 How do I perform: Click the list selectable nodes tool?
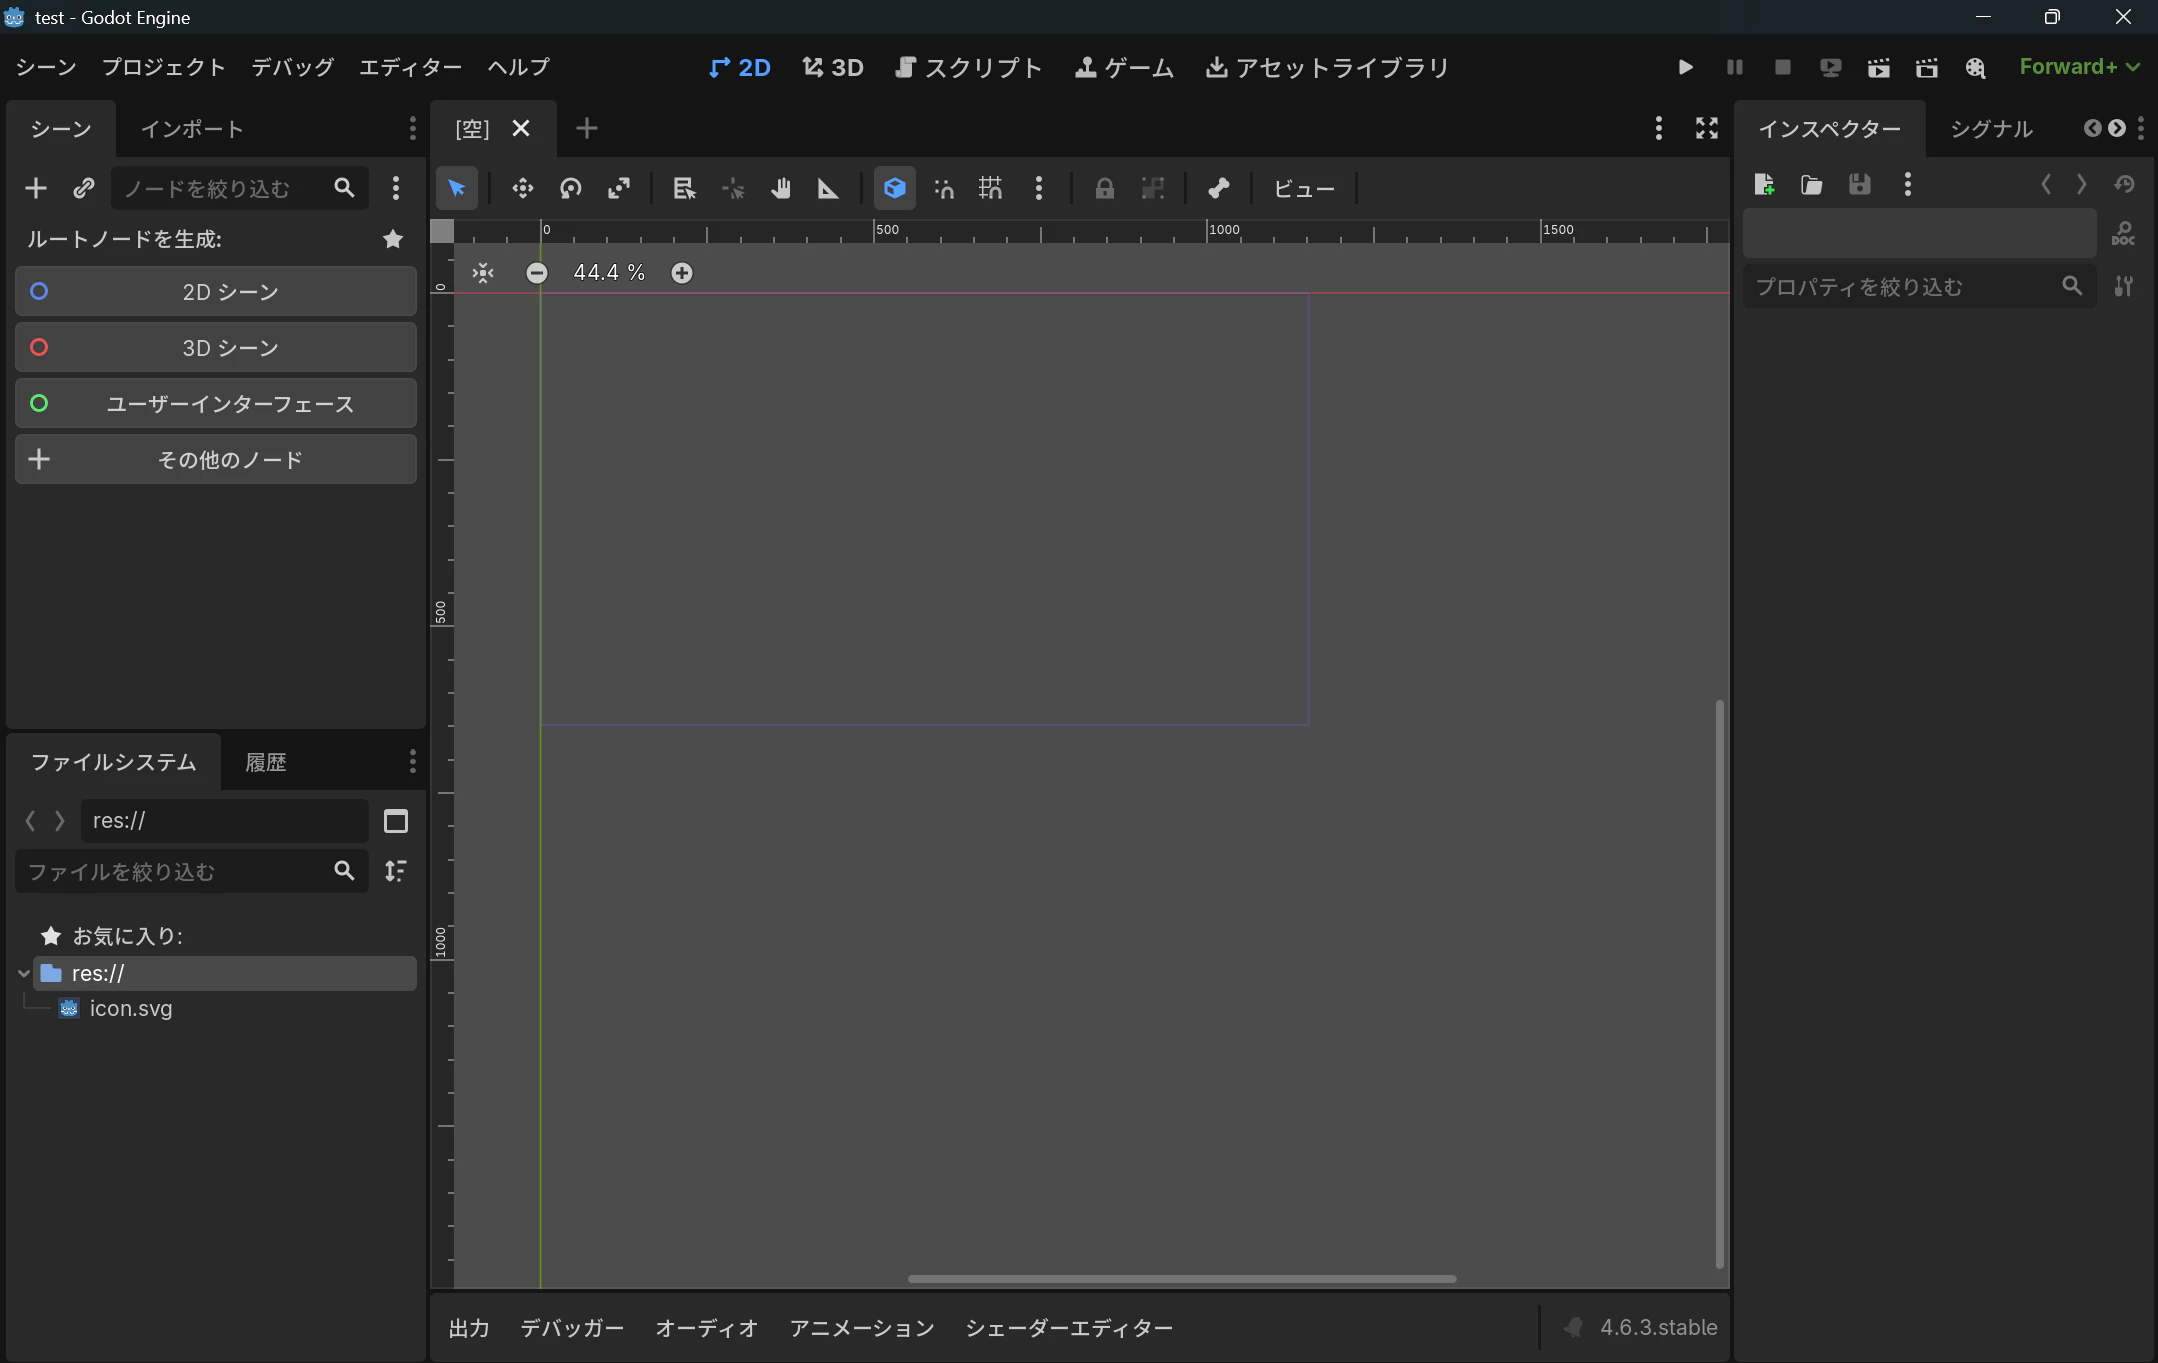tap(684, 188)
